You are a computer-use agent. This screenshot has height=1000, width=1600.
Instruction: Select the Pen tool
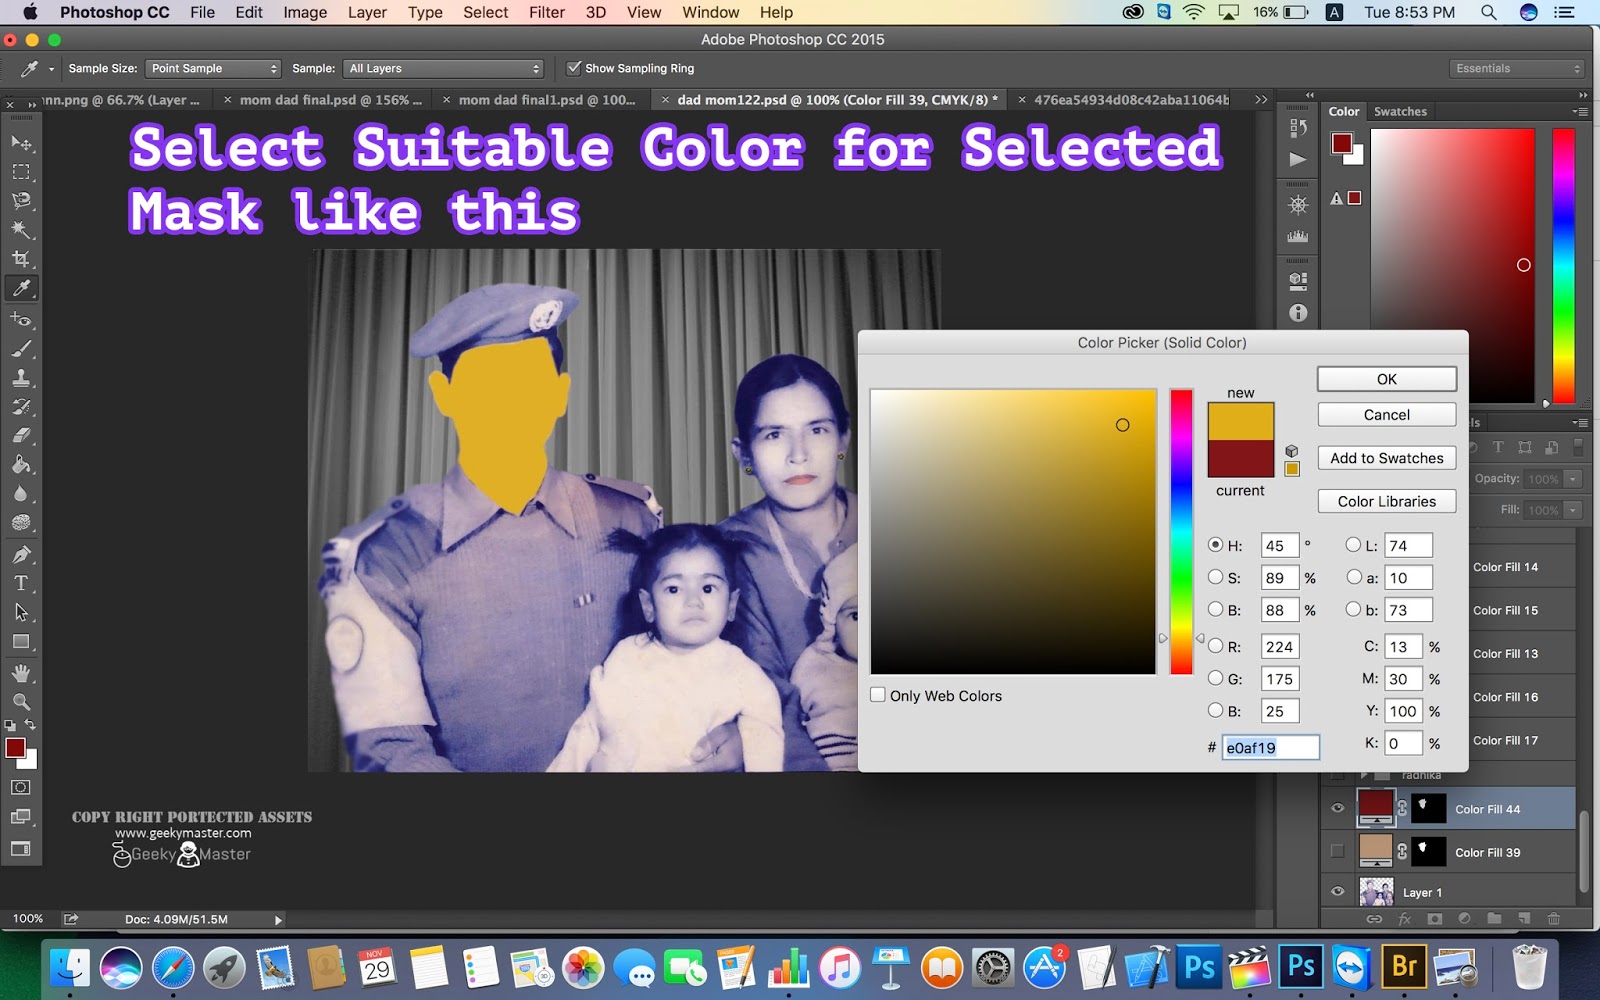coord(21,554)
